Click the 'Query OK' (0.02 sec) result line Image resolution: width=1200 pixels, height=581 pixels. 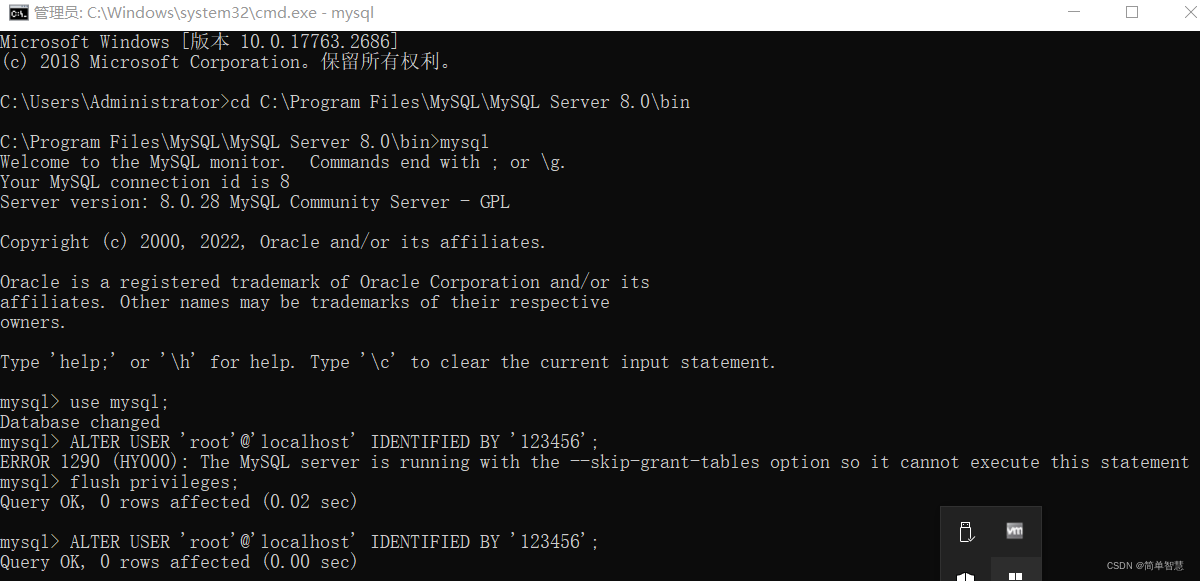(179, 502)
